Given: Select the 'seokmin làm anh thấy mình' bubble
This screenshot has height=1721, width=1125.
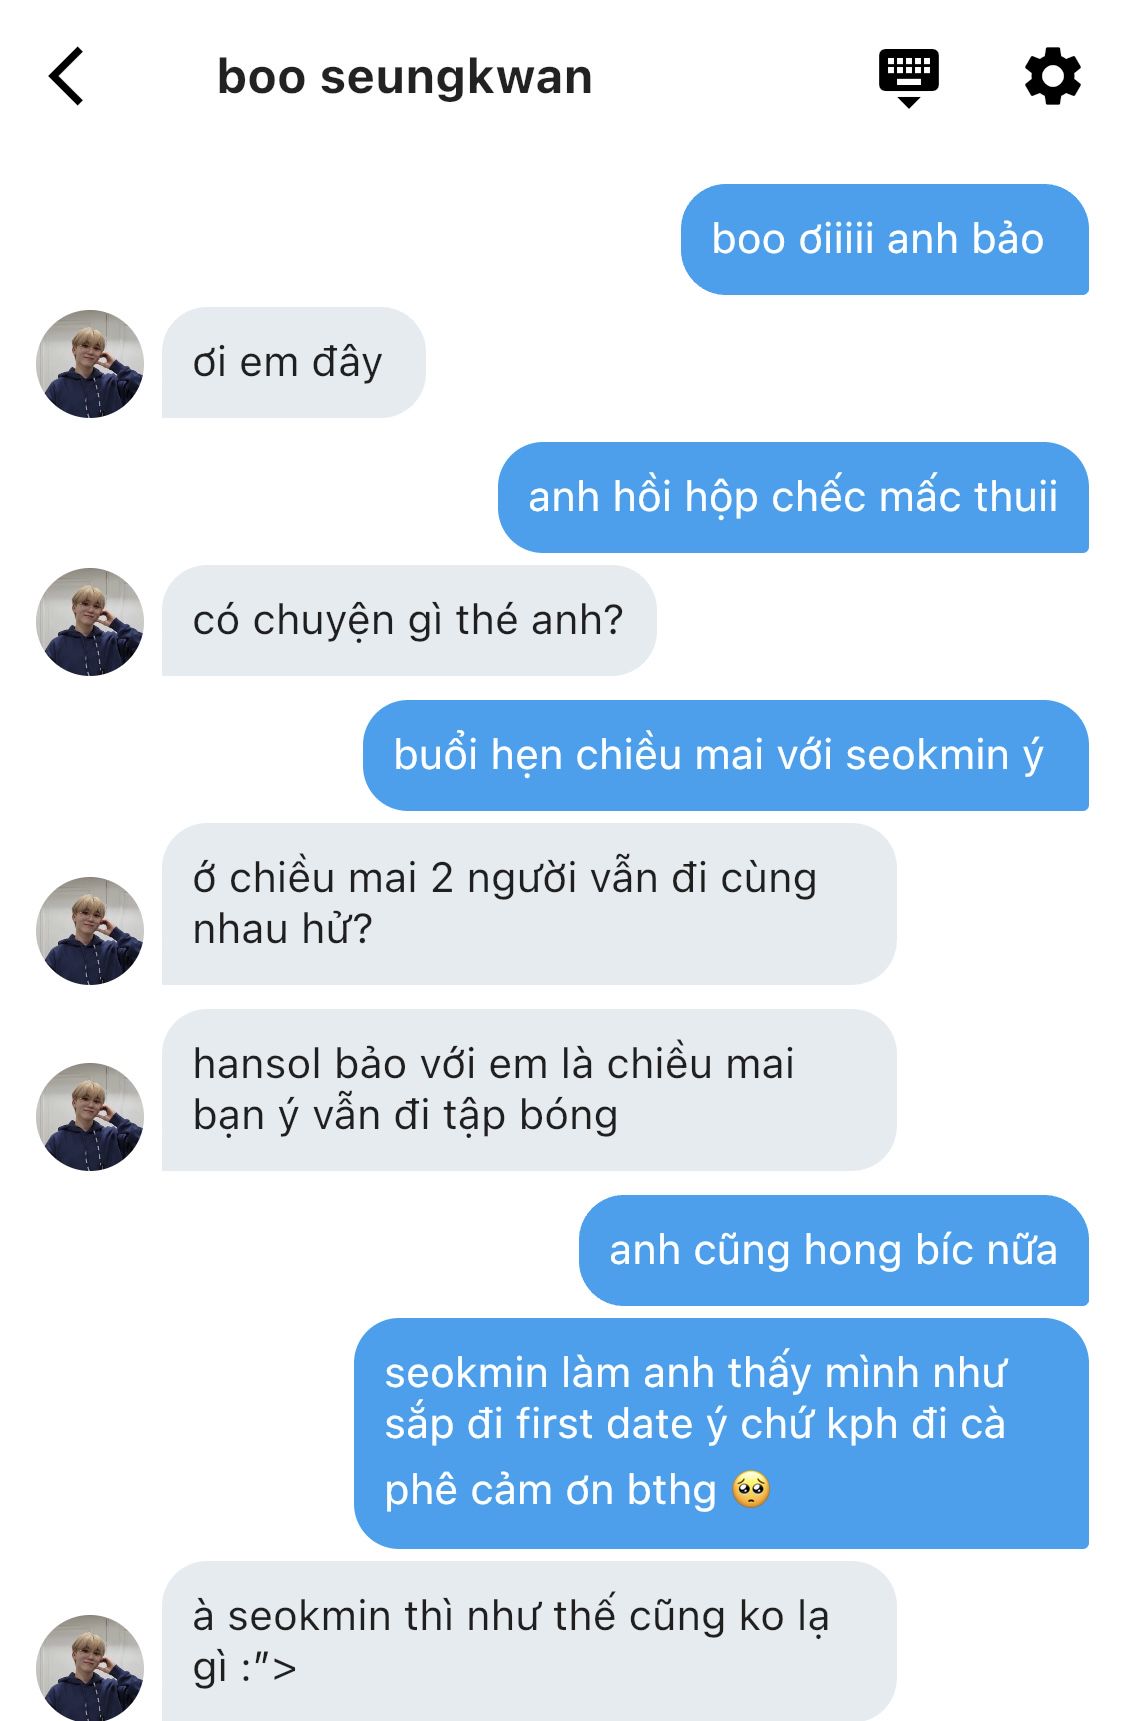Looking at the screenshot, I should click(721, 1433).
